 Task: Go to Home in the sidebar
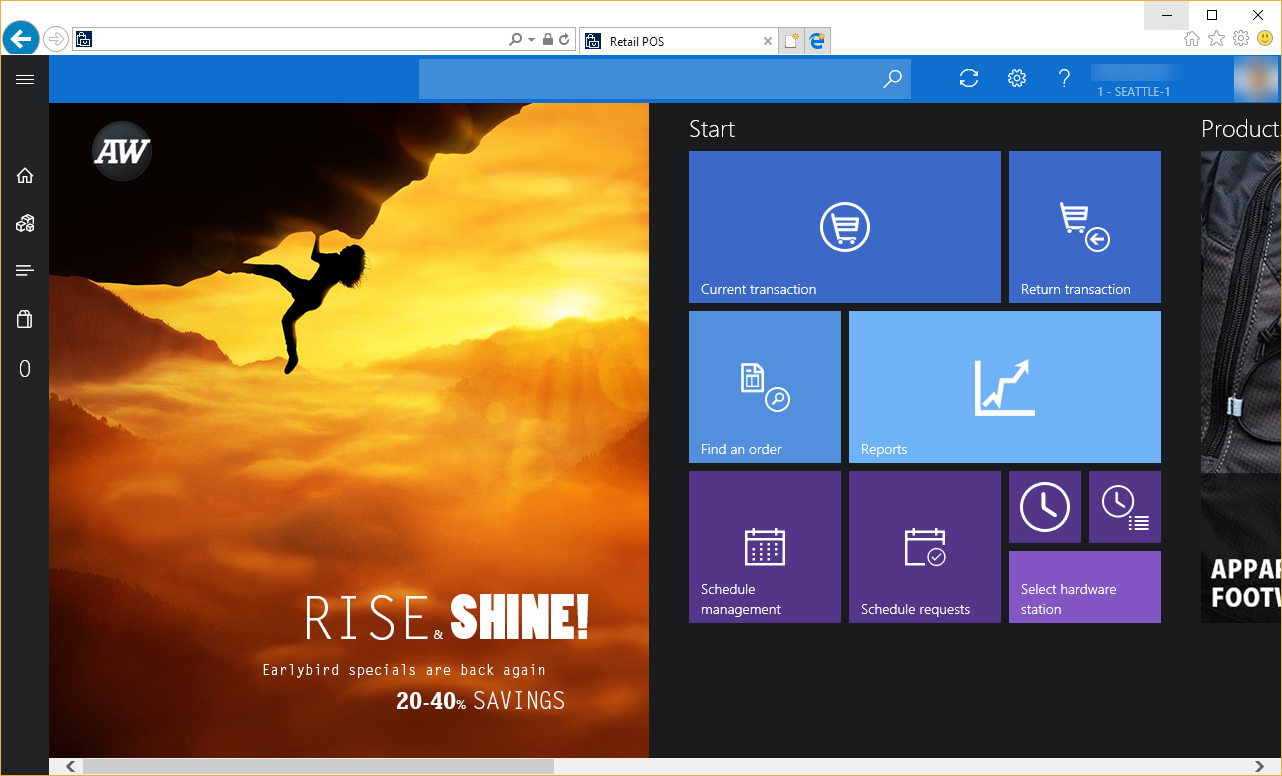25,176
